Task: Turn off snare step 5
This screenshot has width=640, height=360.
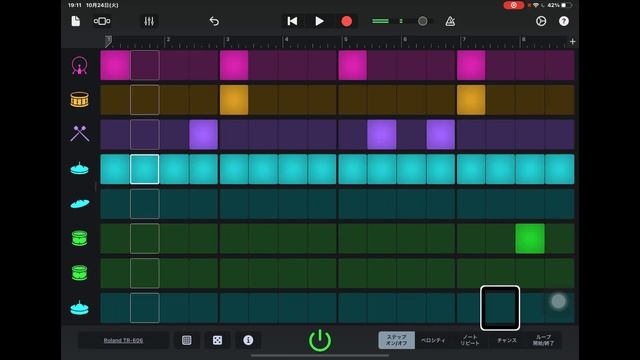Action: tap(234, 100)
